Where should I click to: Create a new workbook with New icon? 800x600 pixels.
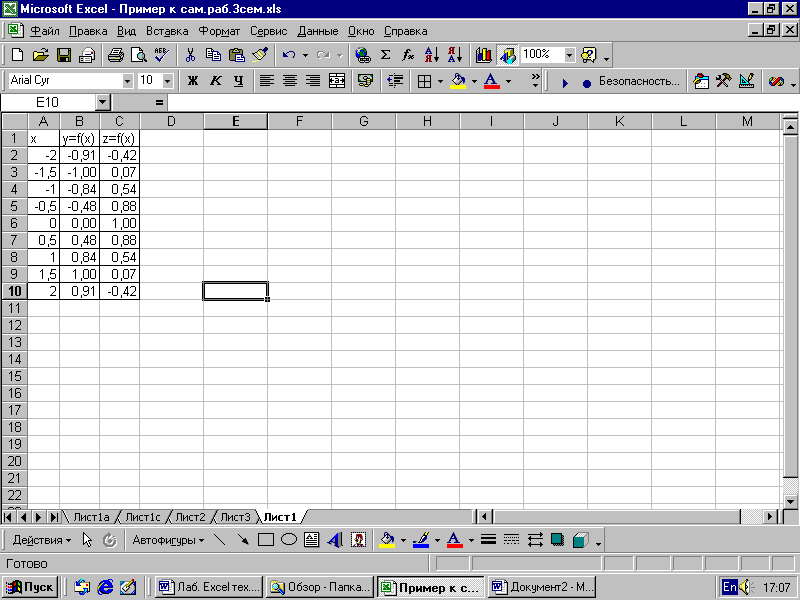point(17,55)
